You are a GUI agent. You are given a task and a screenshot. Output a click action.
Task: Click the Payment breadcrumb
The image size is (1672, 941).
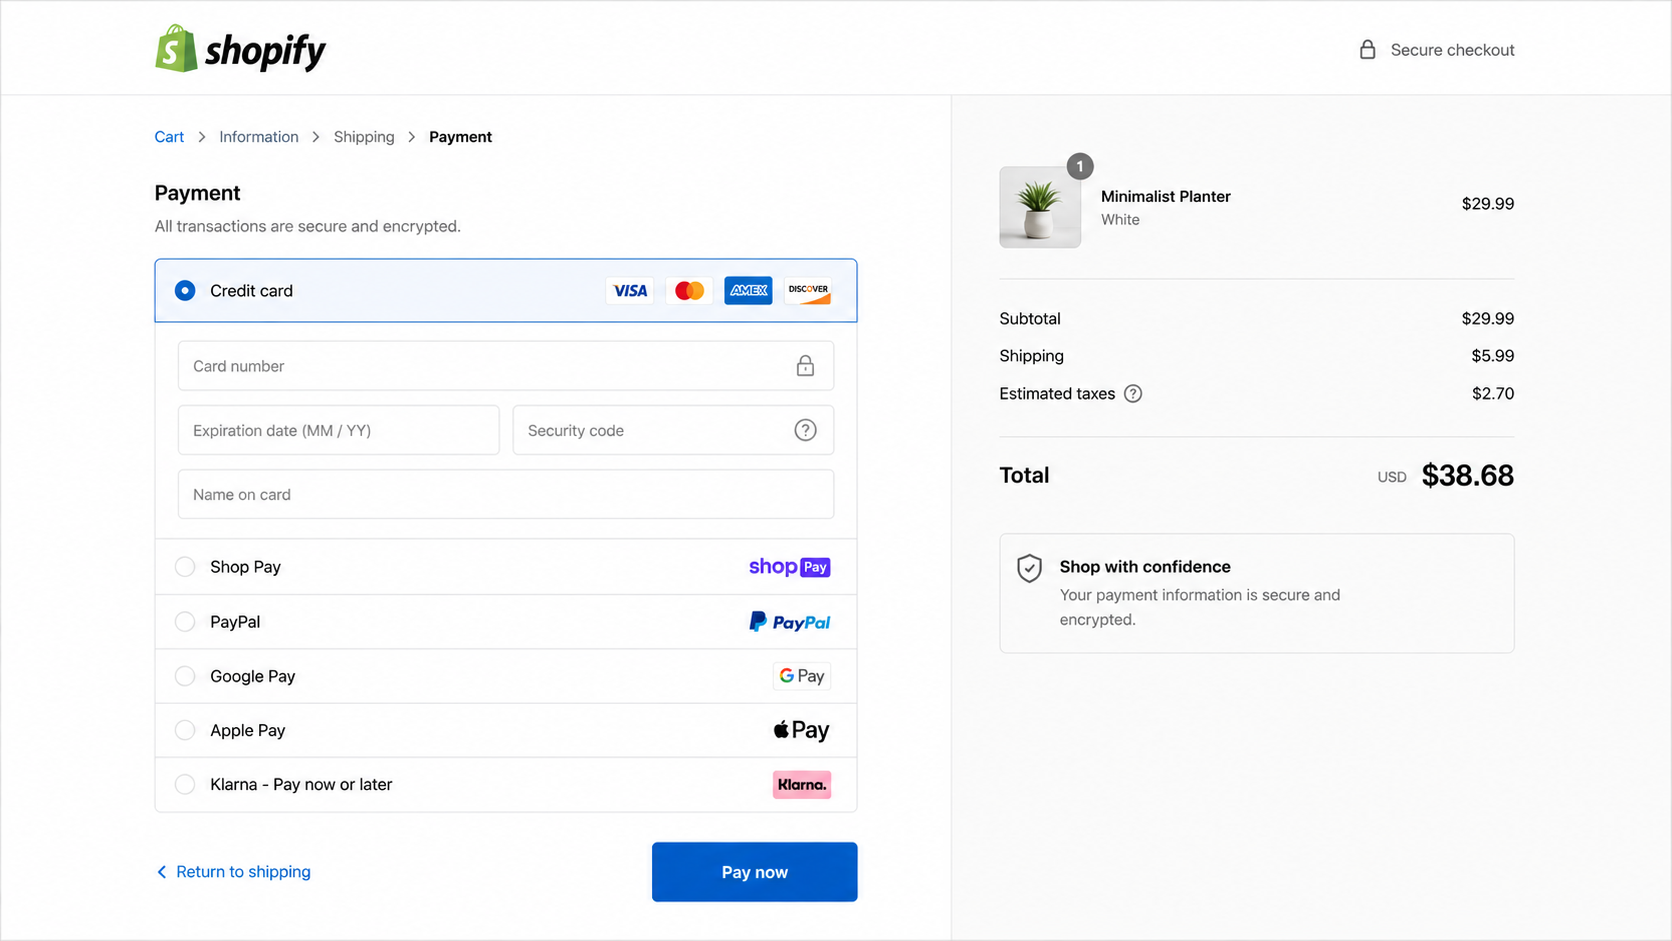click(460, 137)
